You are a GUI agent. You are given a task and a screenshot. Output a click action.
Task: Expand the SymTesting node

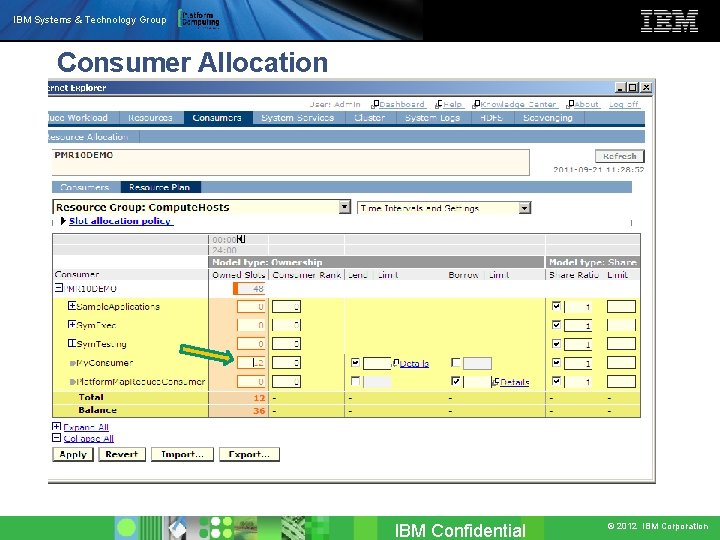(72, 343)
